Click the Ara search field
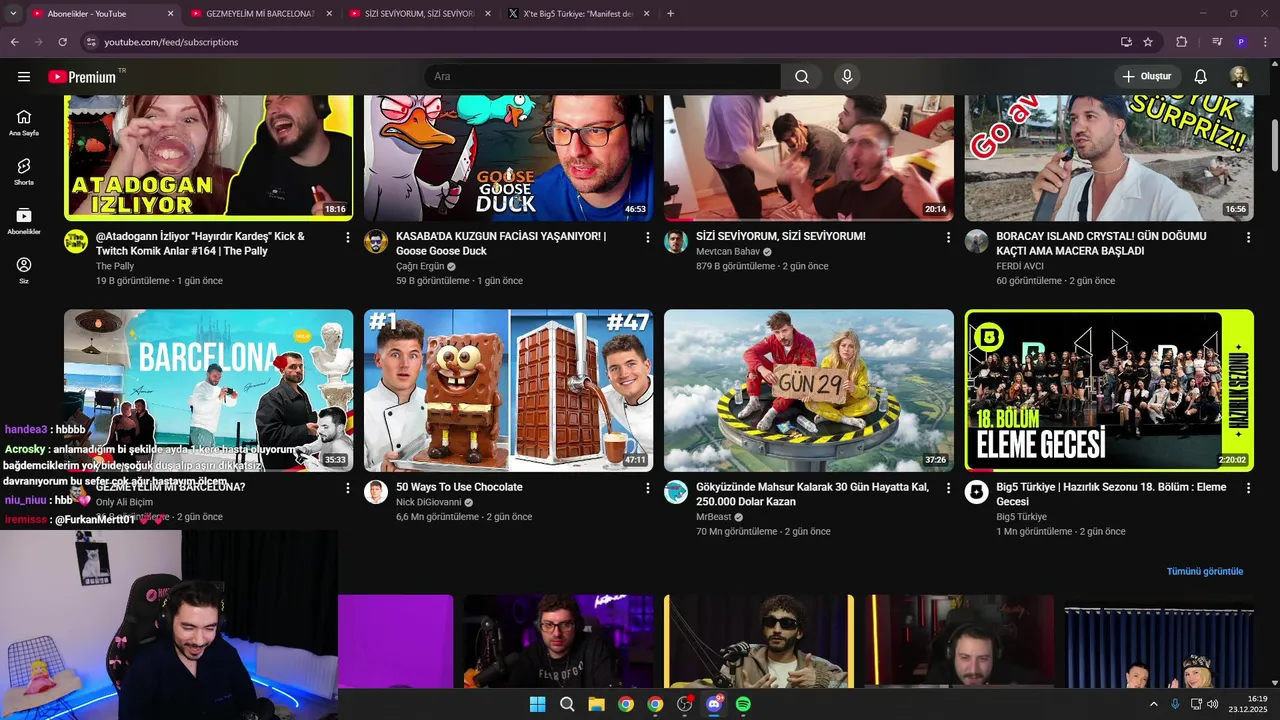The image size is (1280, 720). tap(603, 77)
